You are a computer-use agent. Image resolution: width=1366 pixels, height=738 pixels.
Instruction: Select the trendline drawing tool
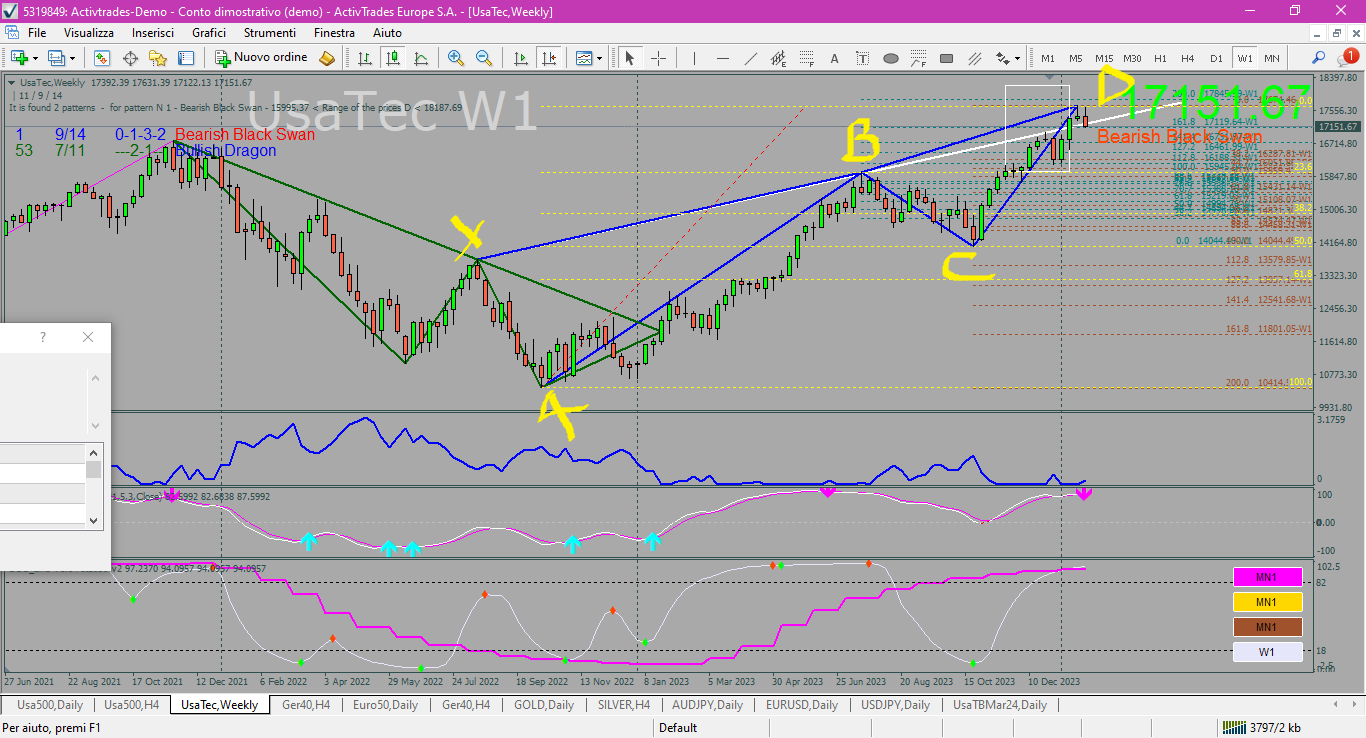tap(750, 58)
